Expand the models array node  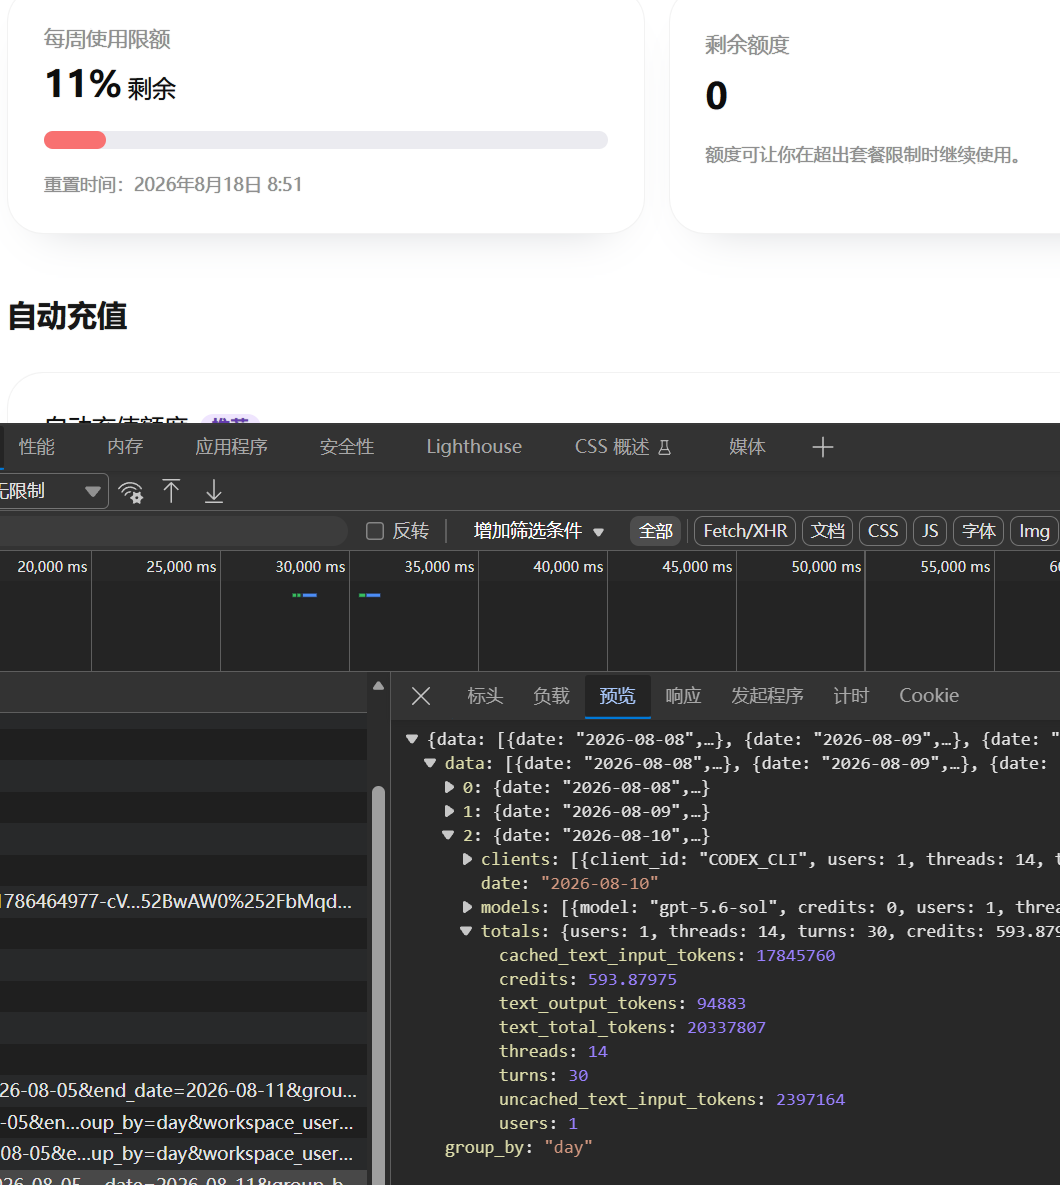(x=467, y=907)
